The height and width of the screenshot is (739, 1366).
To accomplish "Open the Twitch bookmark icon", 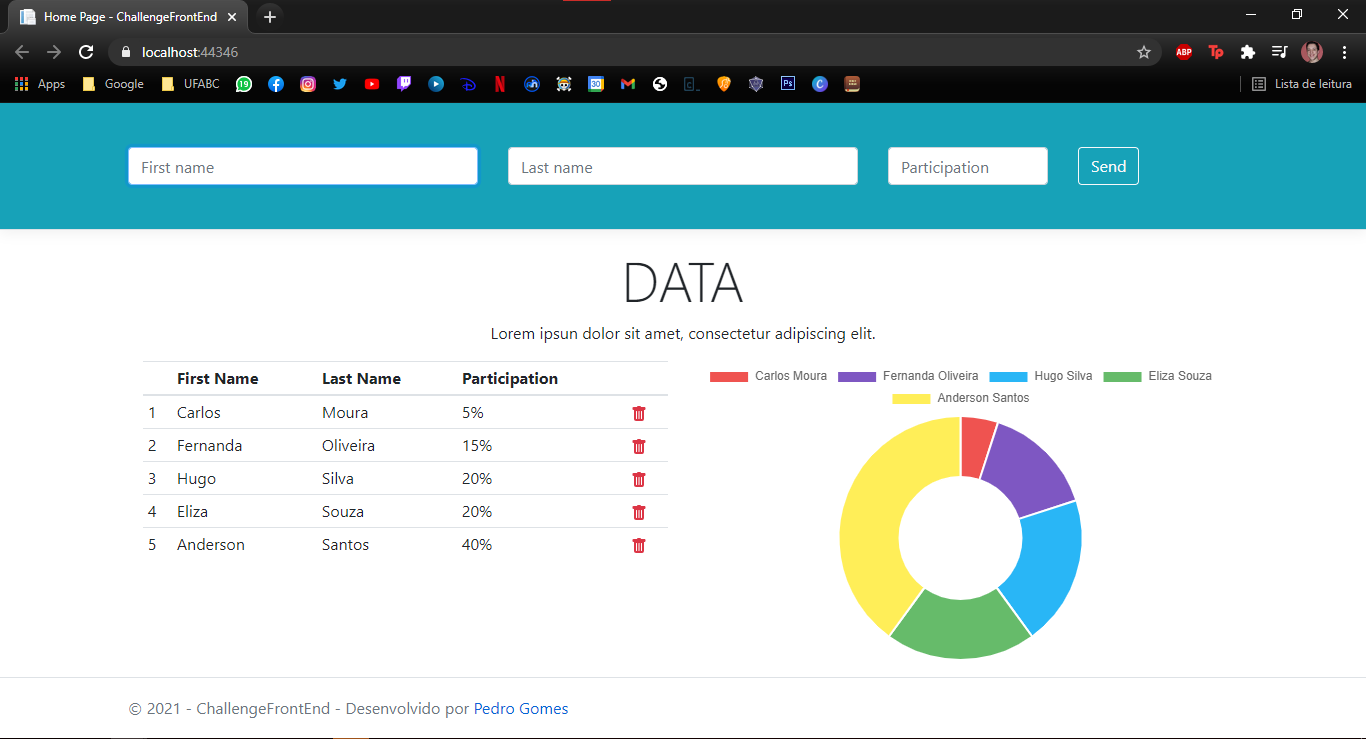I will pos(404,84).
